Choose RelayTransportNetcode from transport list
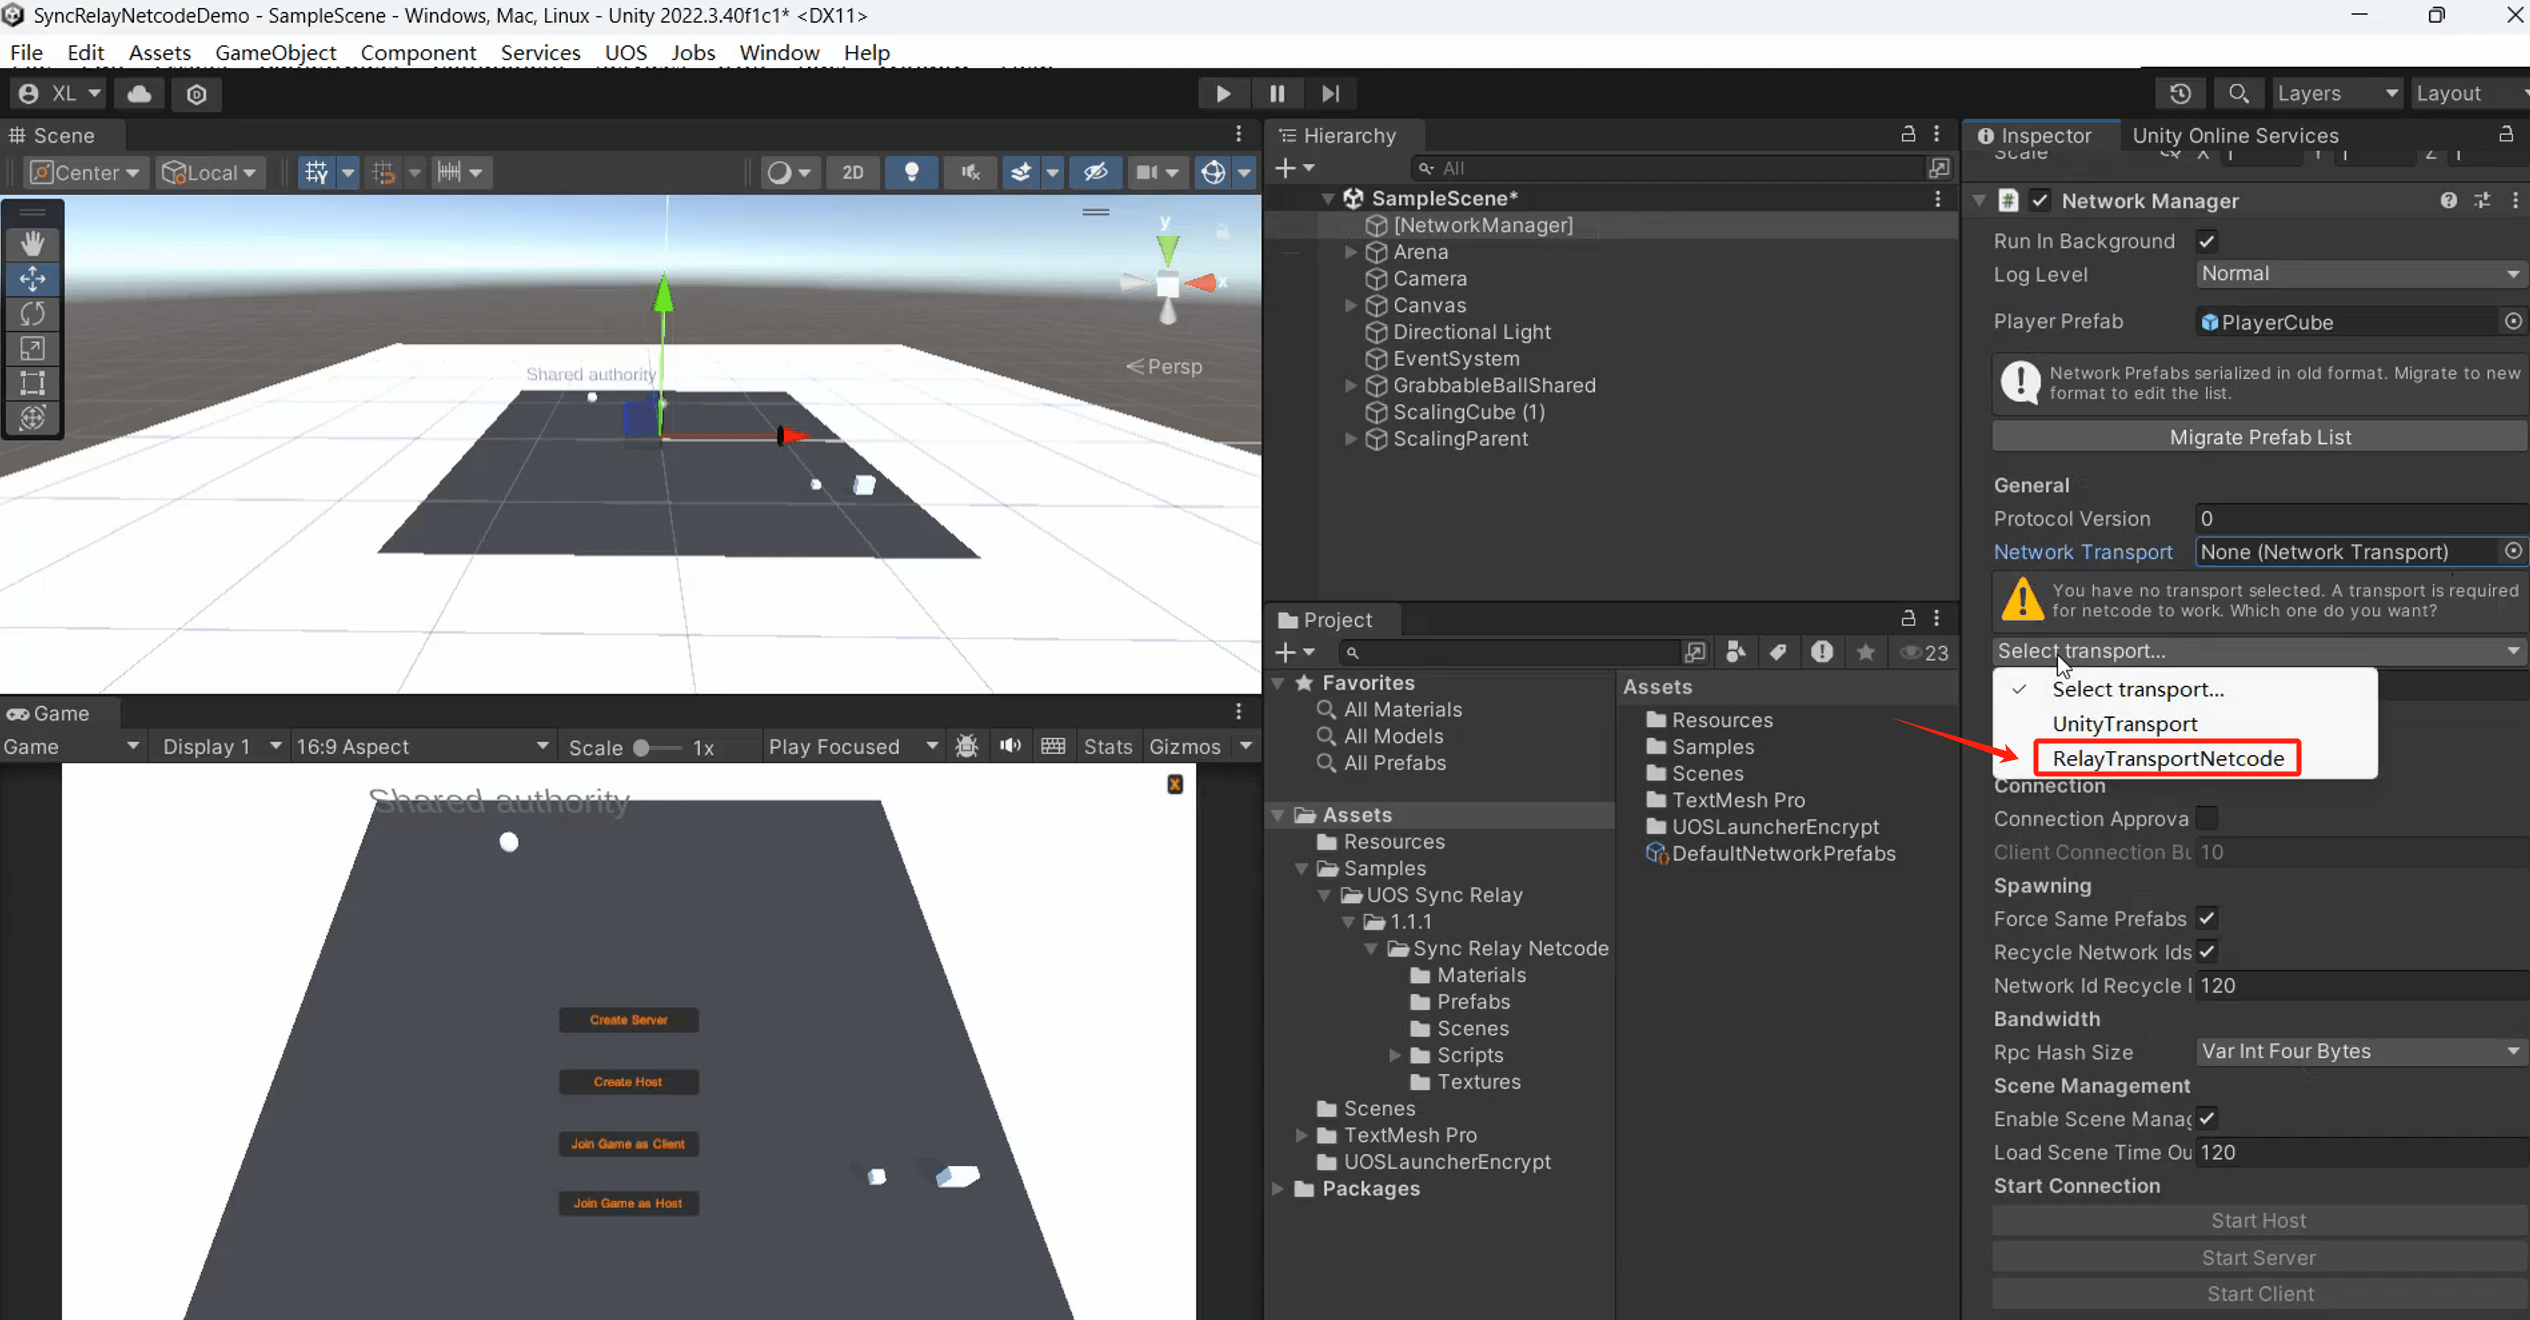The height and width of the screenshot is (1320, 2530). [2167, 758]
